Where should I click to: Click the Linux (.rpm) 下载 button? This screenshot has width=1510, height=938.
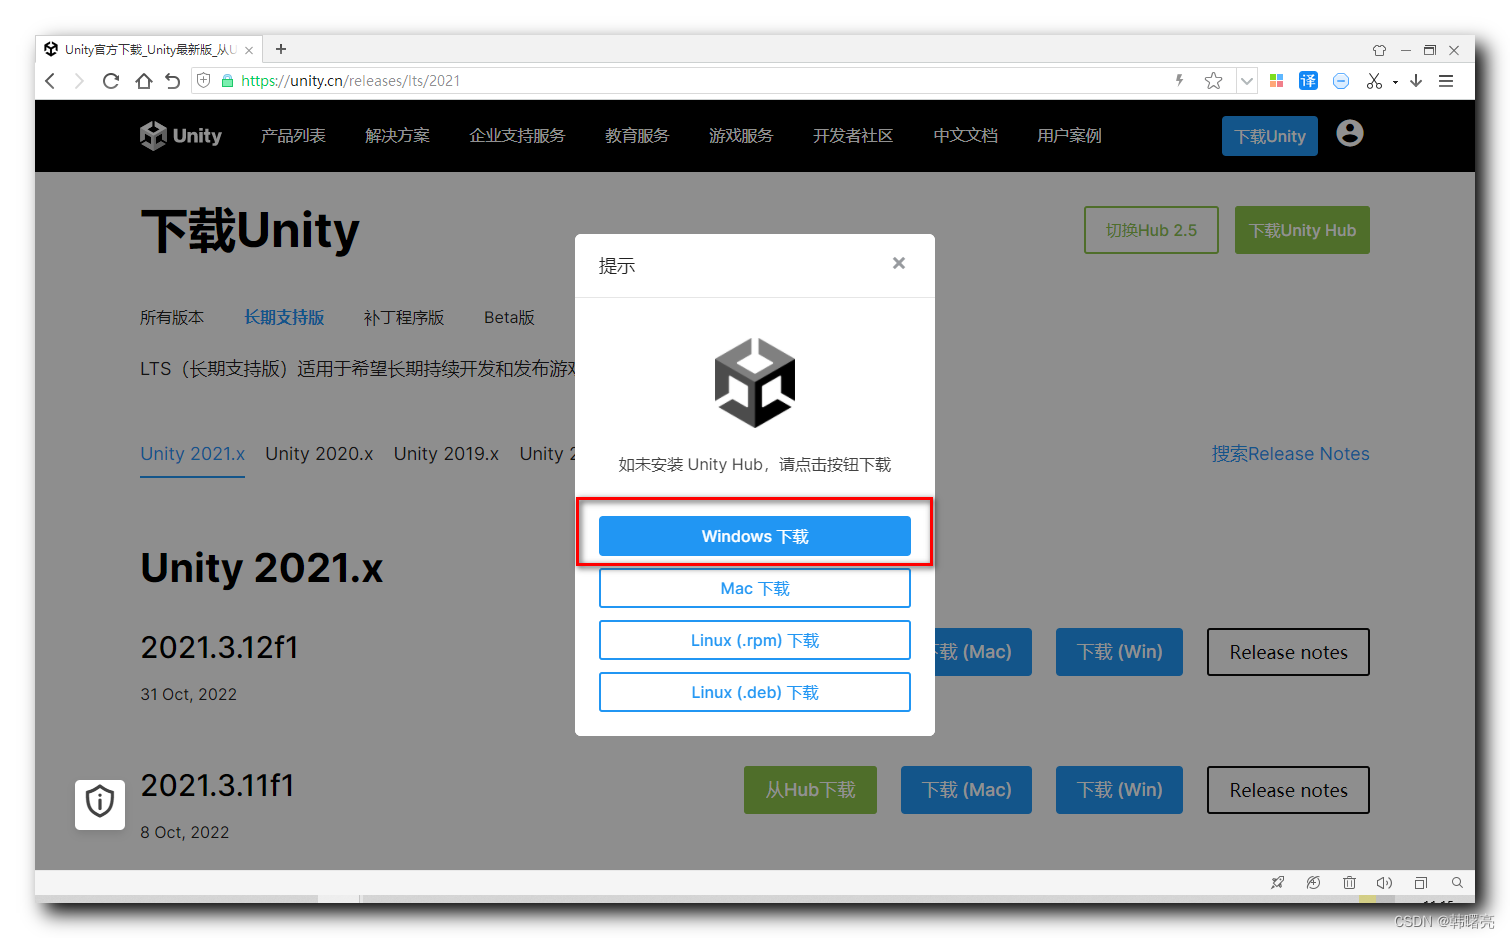click(x=755, y=640)
